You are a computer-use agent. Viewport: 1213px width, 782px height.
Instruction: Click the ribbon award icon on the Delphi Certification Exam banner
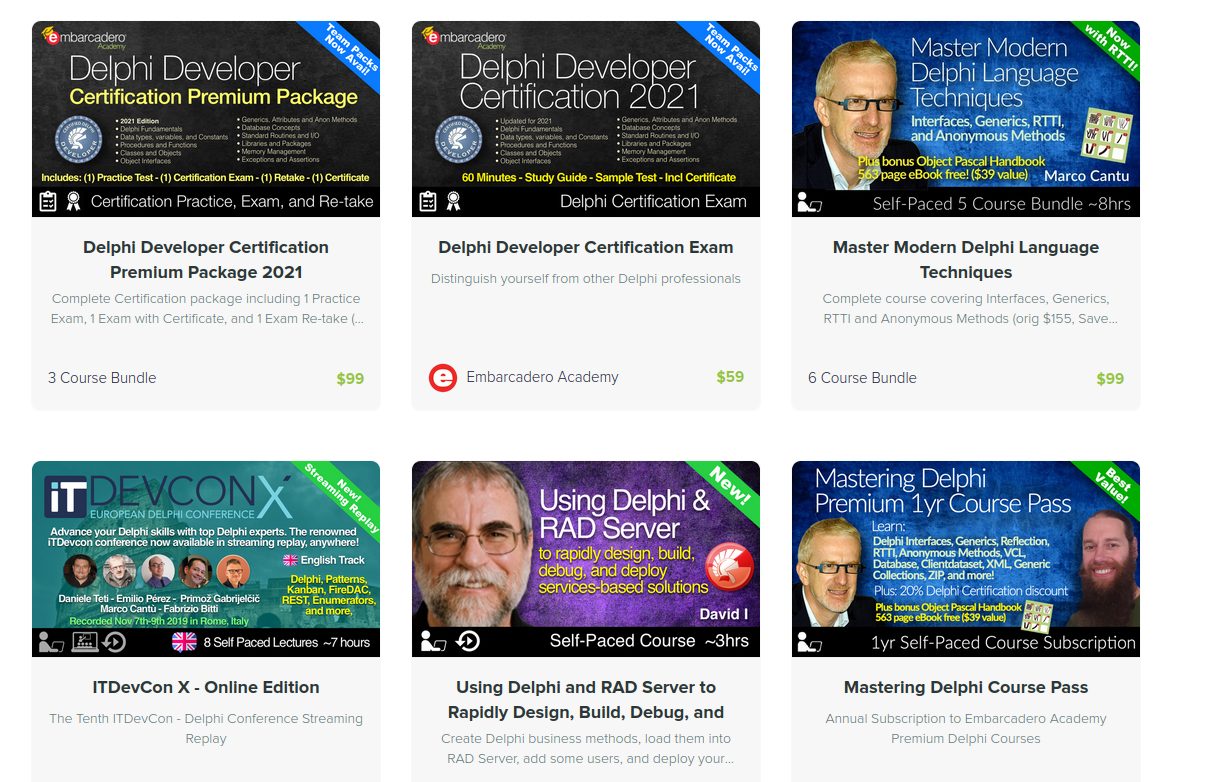pos(453,201)
